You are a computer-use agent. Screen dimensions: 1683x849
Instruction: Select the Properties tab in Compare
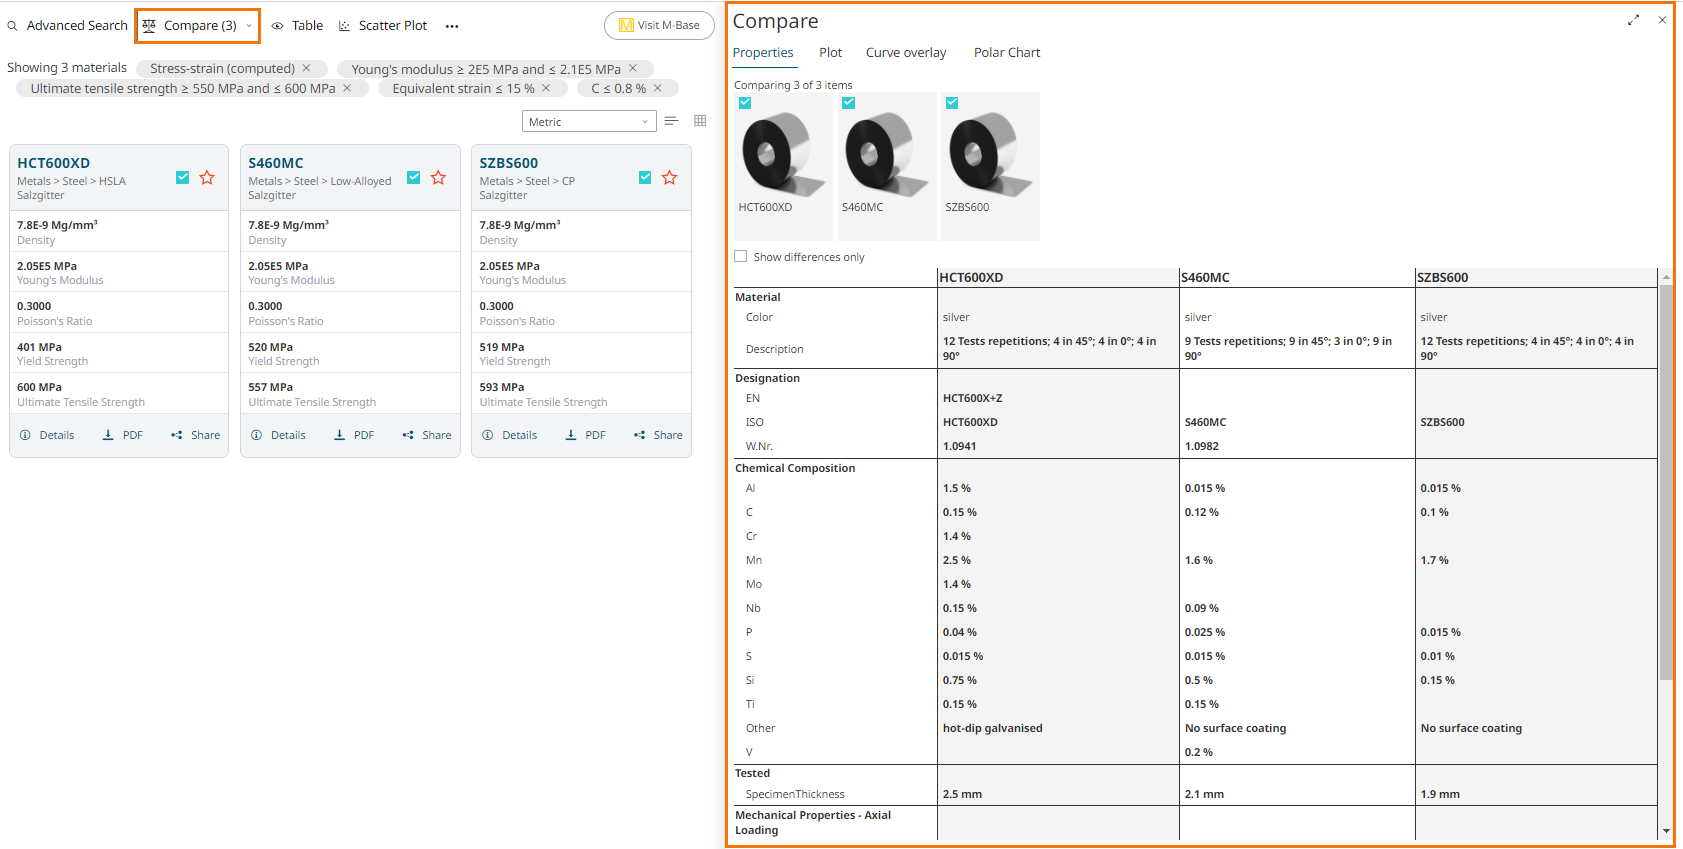763,53
